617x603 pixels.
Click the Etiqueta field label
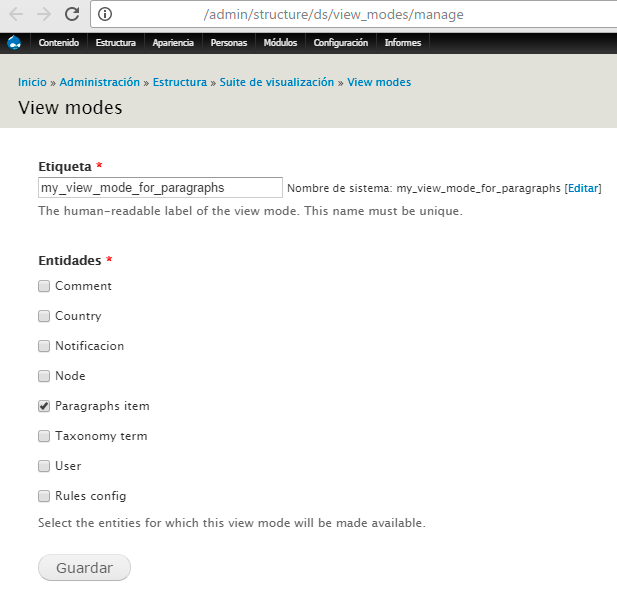click(x=65, y=167)
